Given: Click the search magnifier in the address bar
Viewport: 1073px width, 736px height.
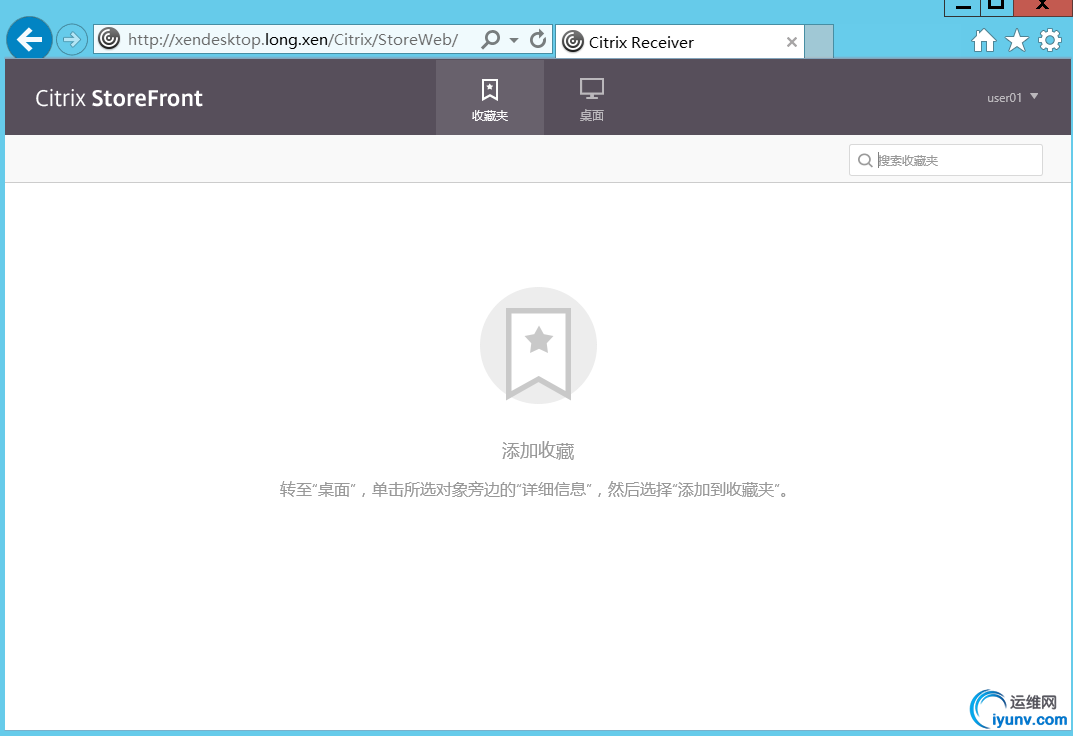Looking at the screenshot, I should click(491, 40).
